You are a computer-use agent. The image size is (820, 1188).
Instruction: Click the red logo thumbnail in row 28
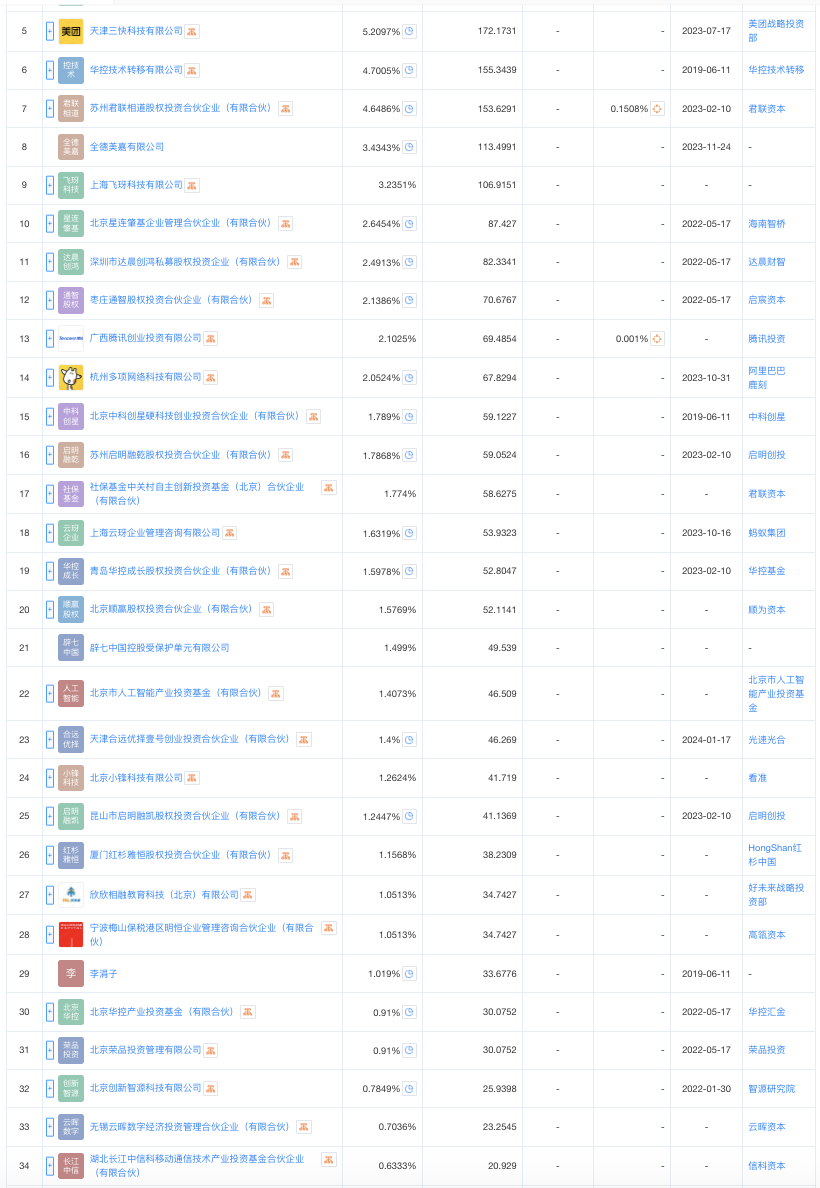point(71,935)
